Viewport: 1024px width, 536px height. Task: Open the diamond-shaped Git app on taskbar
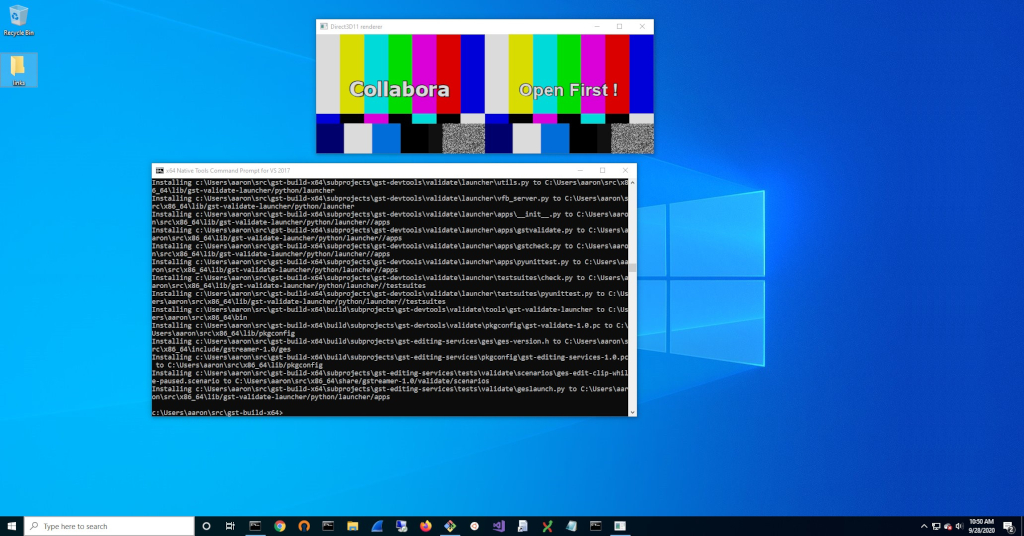pyautogui.click(x=450, y=526)
